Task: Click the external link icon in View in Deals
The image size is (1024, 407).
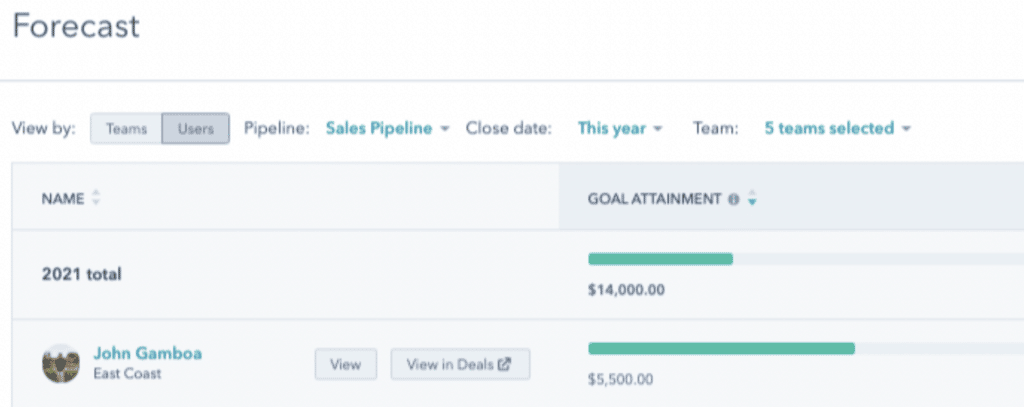Action: point(504,364)
